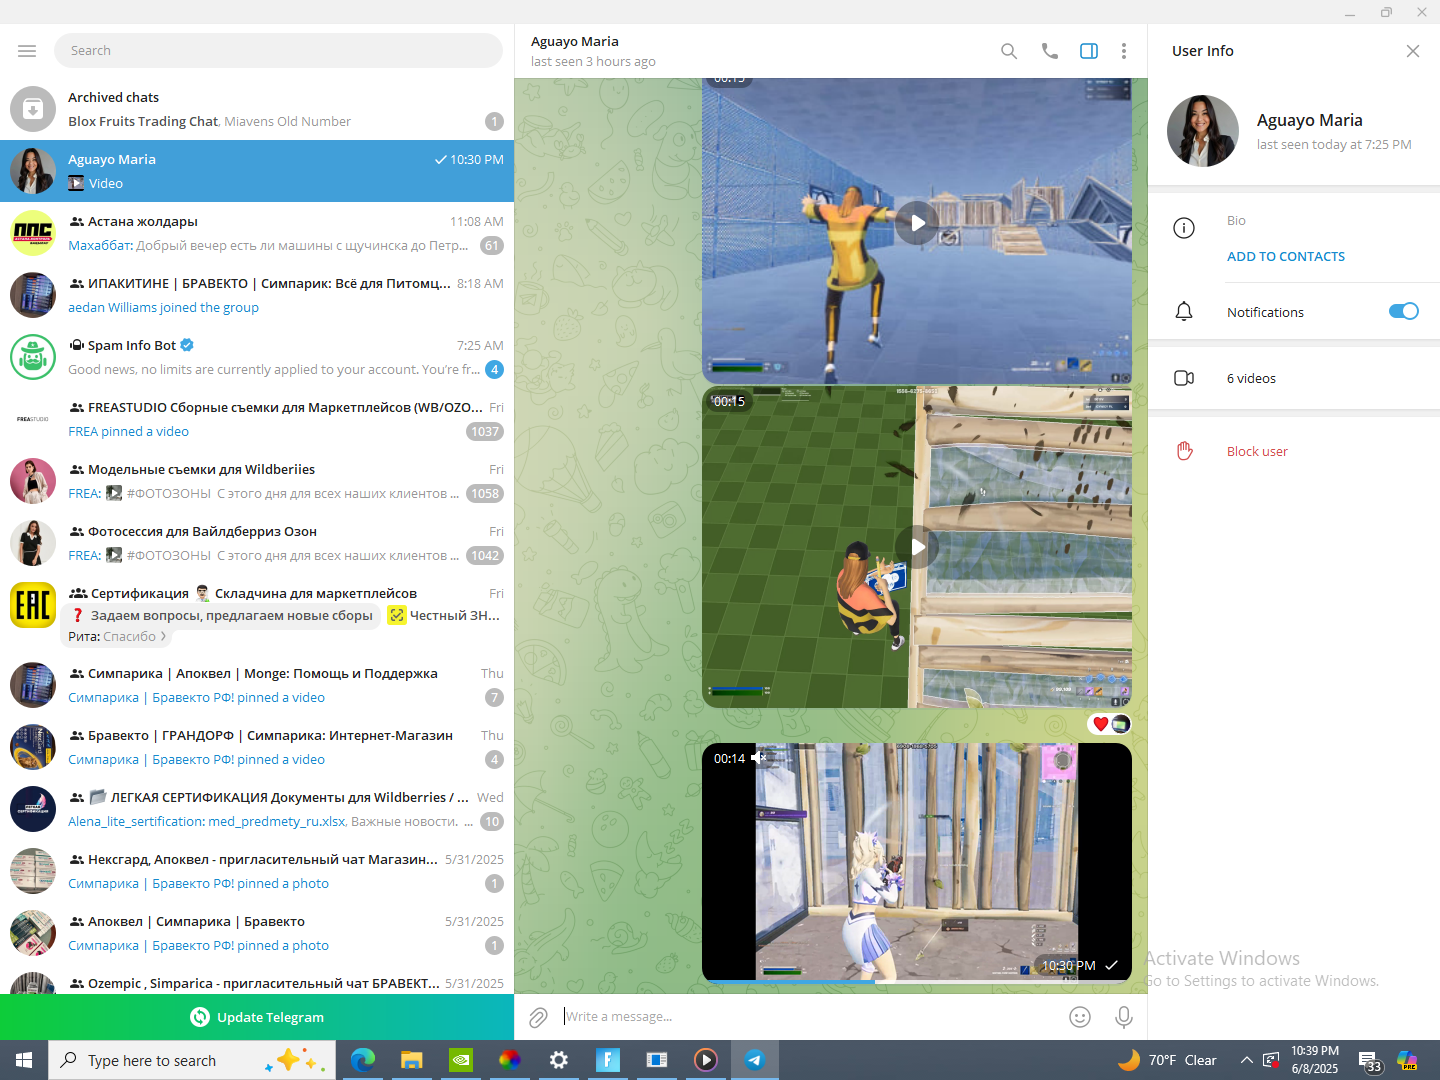Open Windows notification center with 33 badge
Screen dimensions: 1440x1080
tap(1370, 1062)
